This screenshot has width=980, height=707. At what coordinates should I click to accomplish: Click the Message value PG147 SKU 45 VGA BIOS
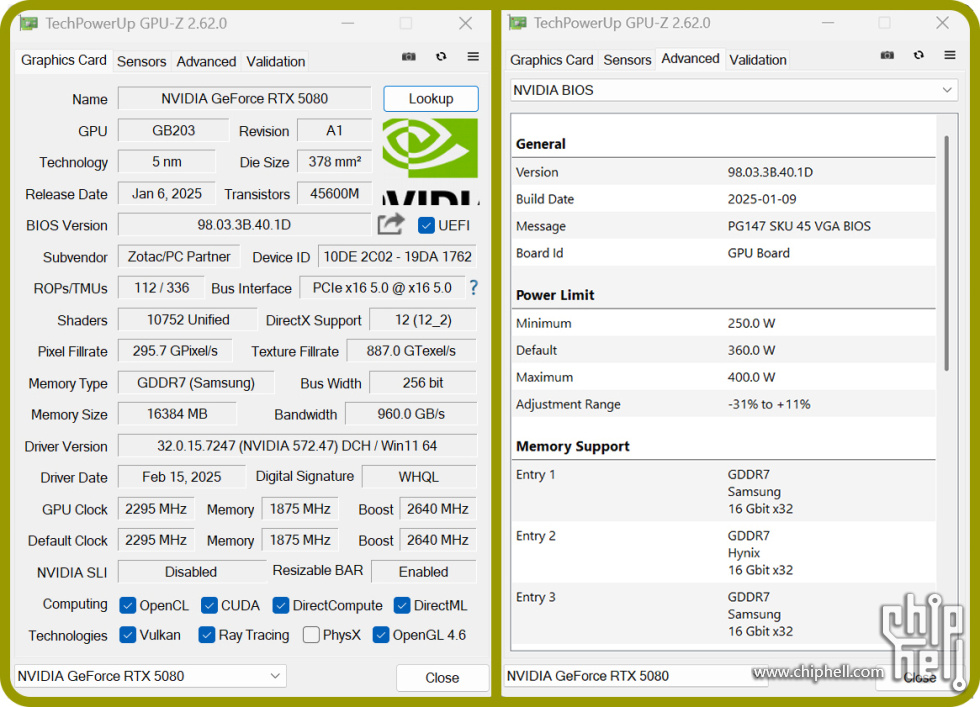click(799, 226)
